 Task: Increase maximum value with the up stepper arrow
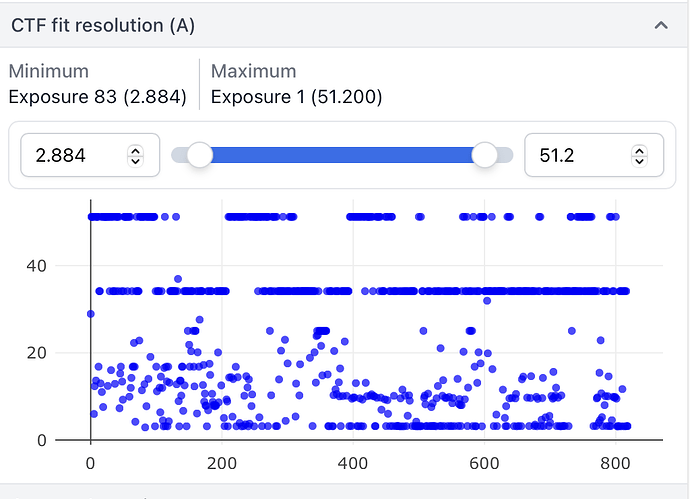[x=639, y=150]
